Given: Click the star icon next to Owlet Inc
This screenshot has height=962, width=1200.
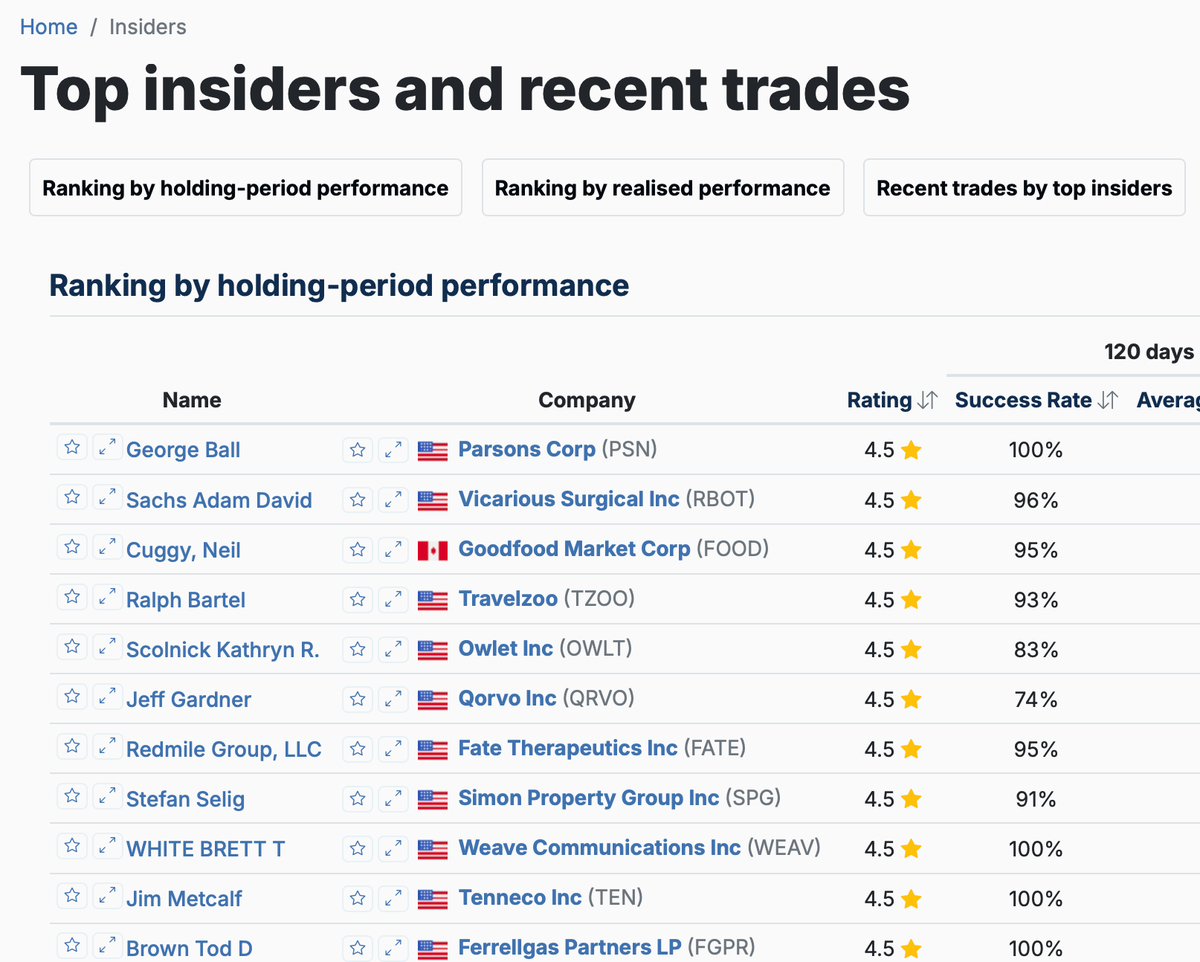Looking at the screenshot, I should [x=357, y=649].
